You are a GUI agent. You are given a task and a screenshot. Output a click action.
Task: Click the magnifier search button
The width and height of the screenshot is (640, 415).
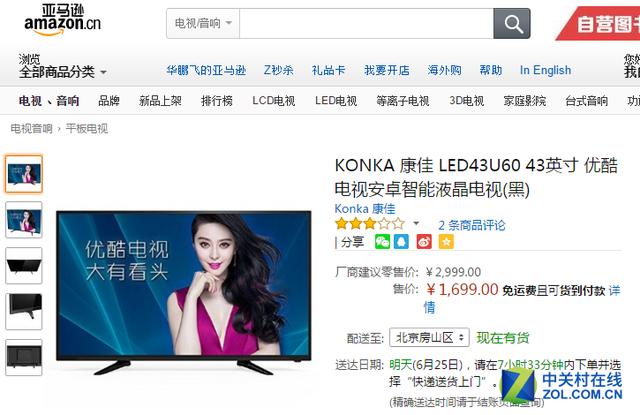(512, 24)
